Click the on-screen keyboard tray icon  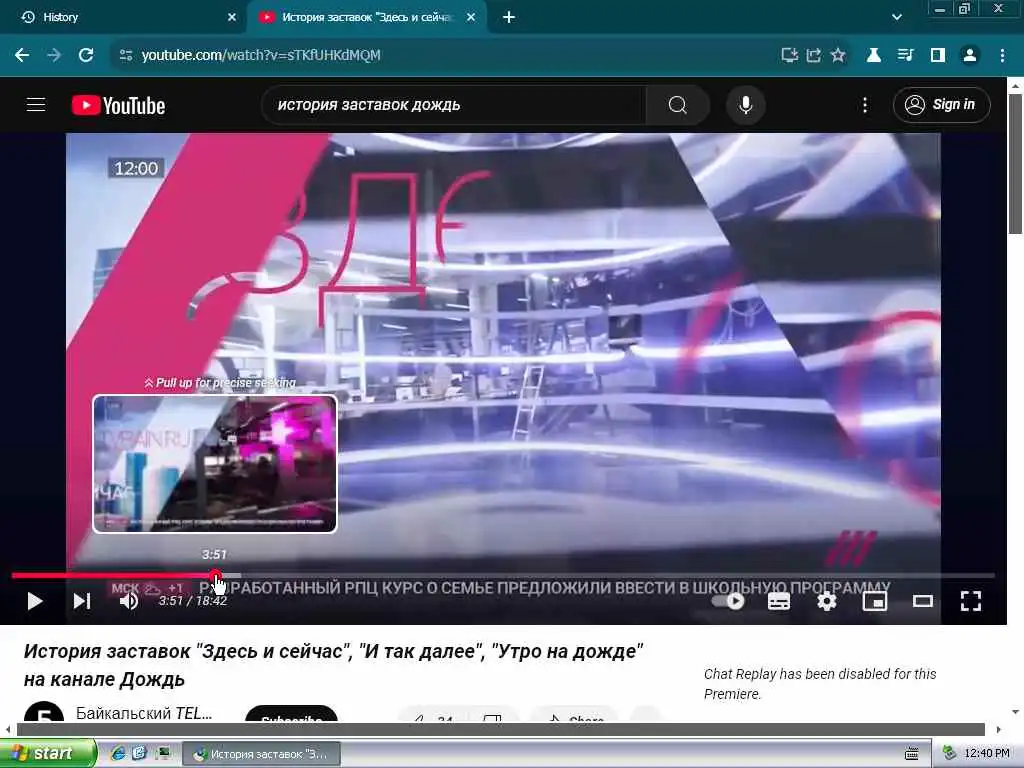pos(912,754)
